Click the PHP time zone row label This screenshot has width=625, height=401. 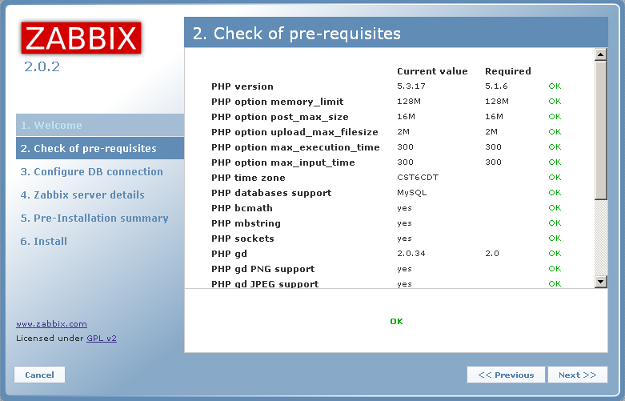coord(249,177)
